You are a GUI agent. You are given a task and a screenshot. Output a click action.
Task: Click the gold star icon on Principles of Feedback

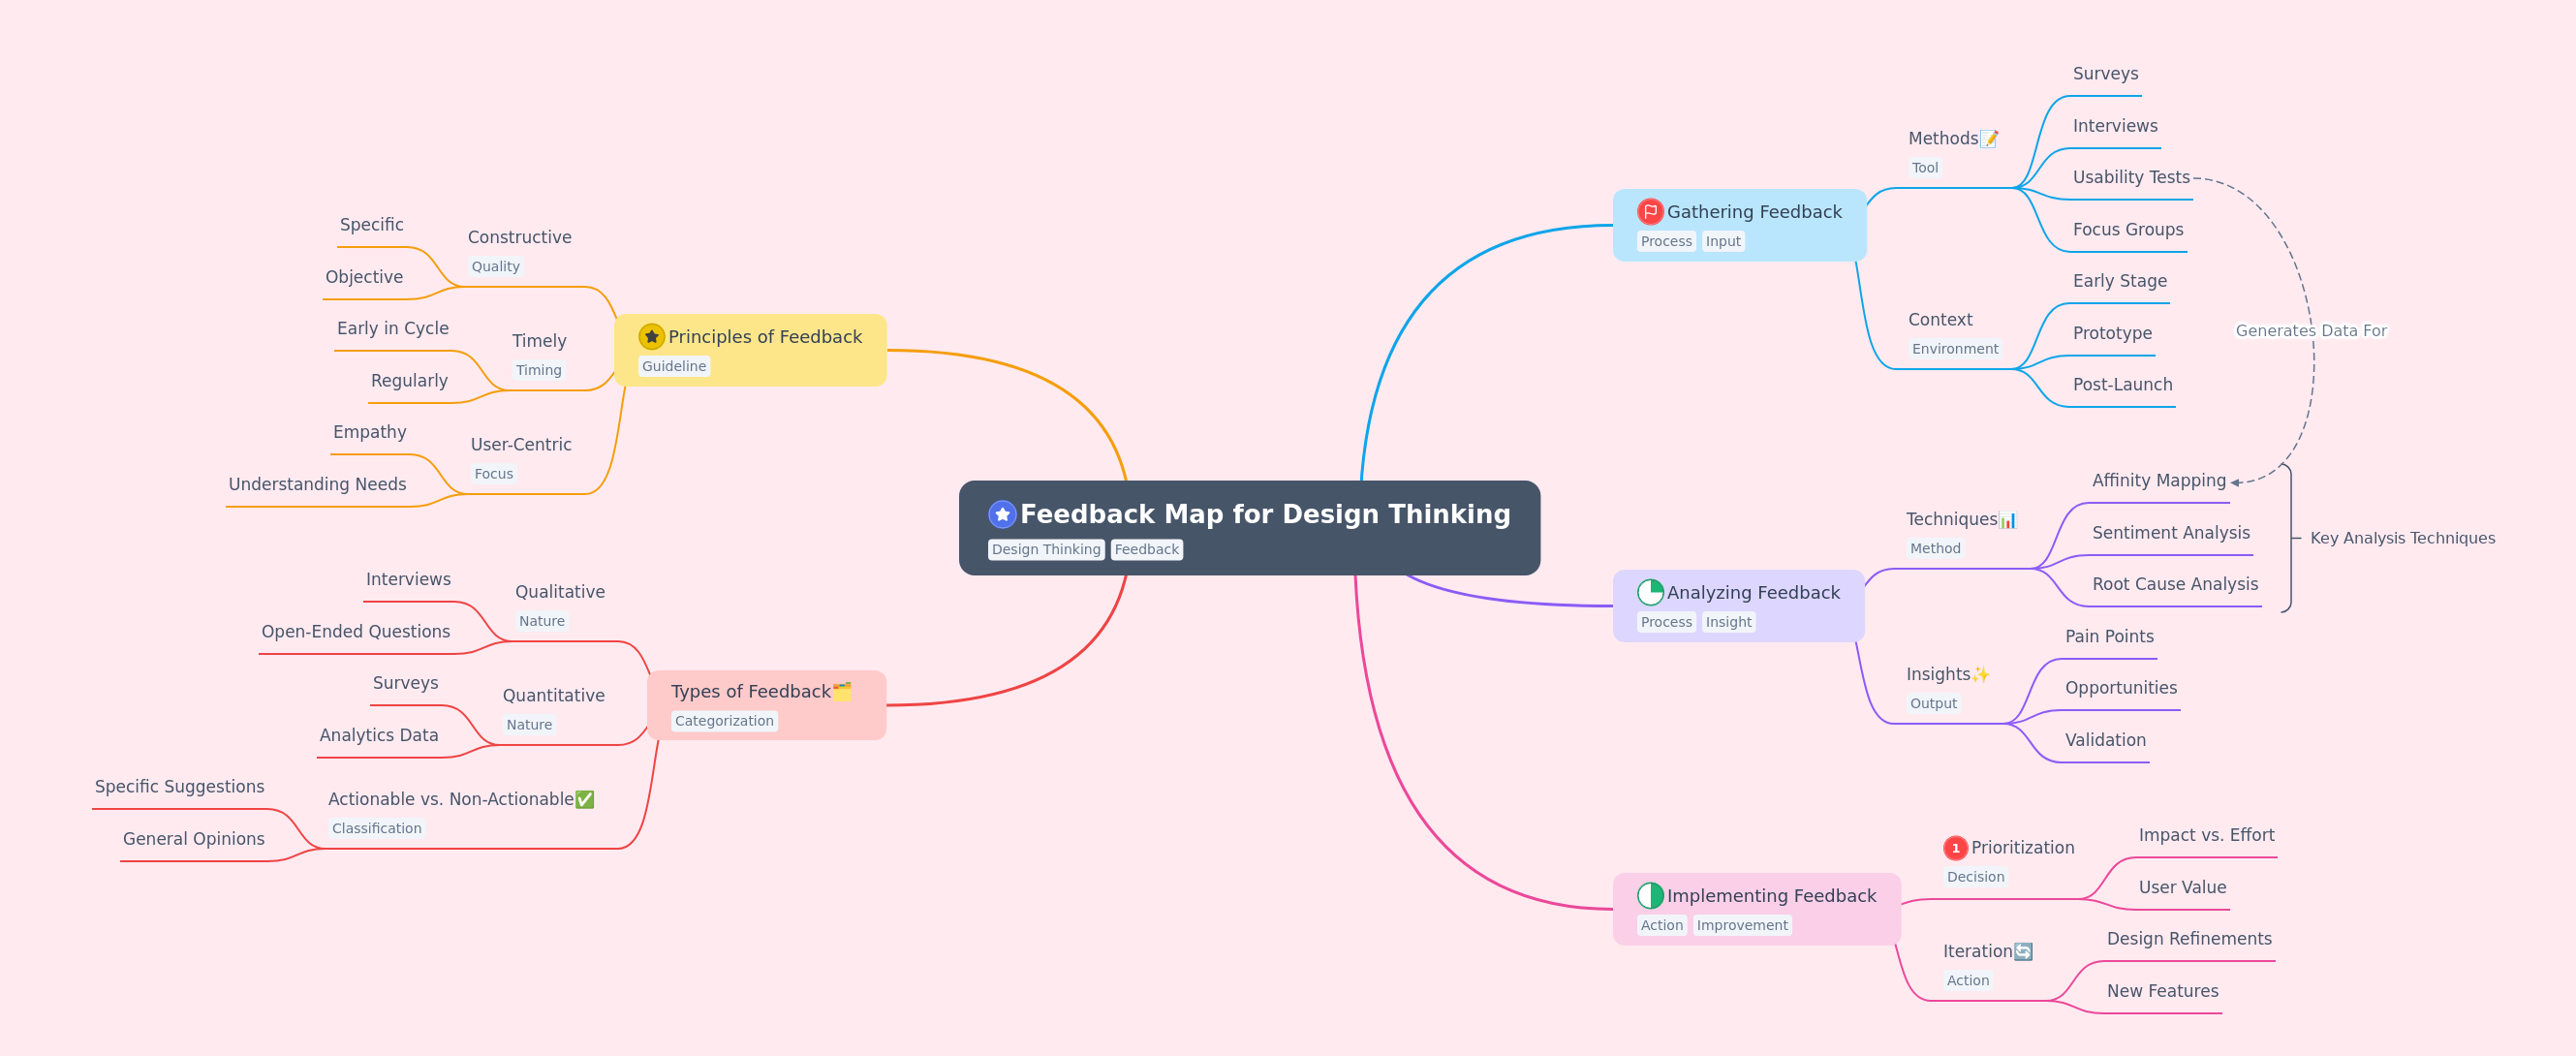[x=651, y=337]
